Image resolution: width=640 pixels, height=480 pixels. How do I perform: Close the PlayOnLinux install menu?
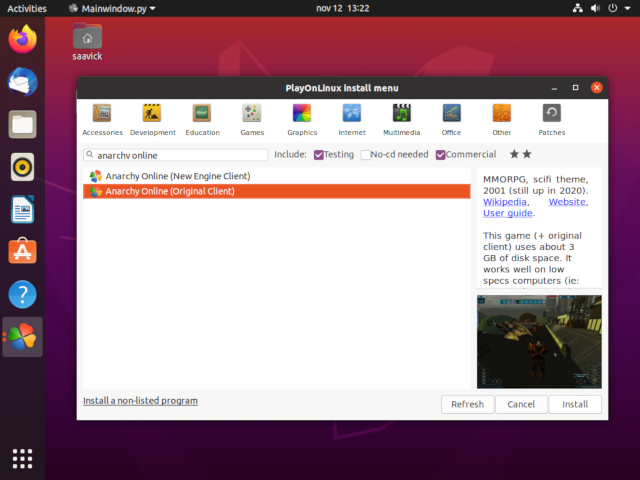[596, 87]
